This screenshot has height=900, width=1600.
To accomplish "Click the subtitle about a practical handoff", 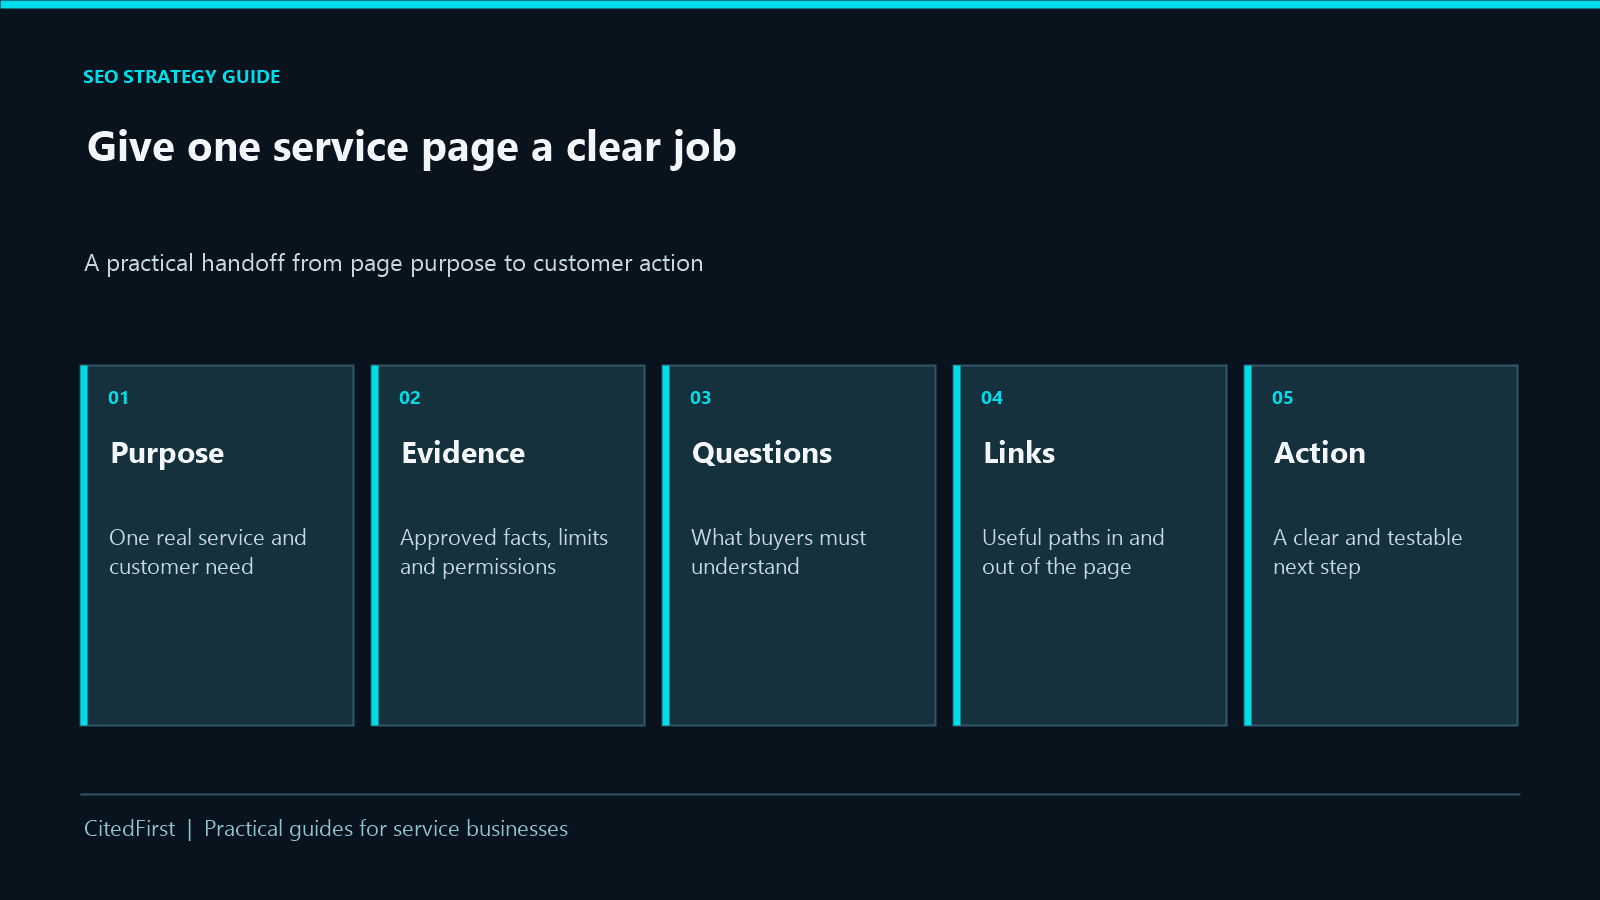I will point(394,263).
